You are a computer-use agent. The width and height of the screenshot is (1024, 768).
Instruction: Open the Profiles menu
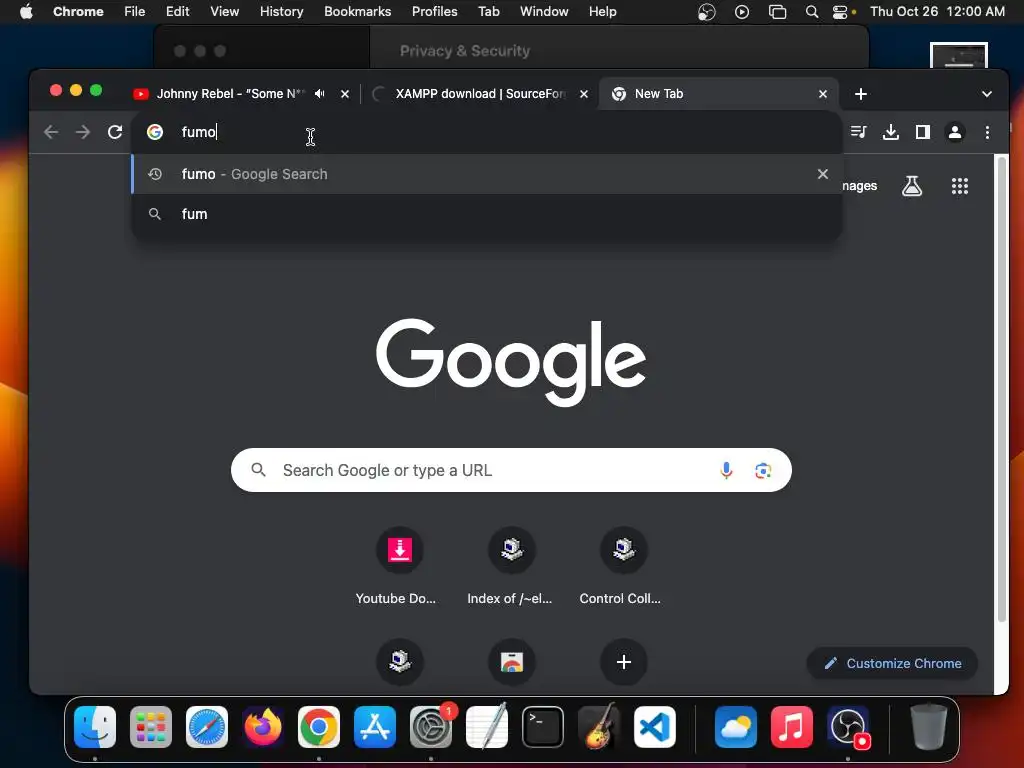pos(434,12)
